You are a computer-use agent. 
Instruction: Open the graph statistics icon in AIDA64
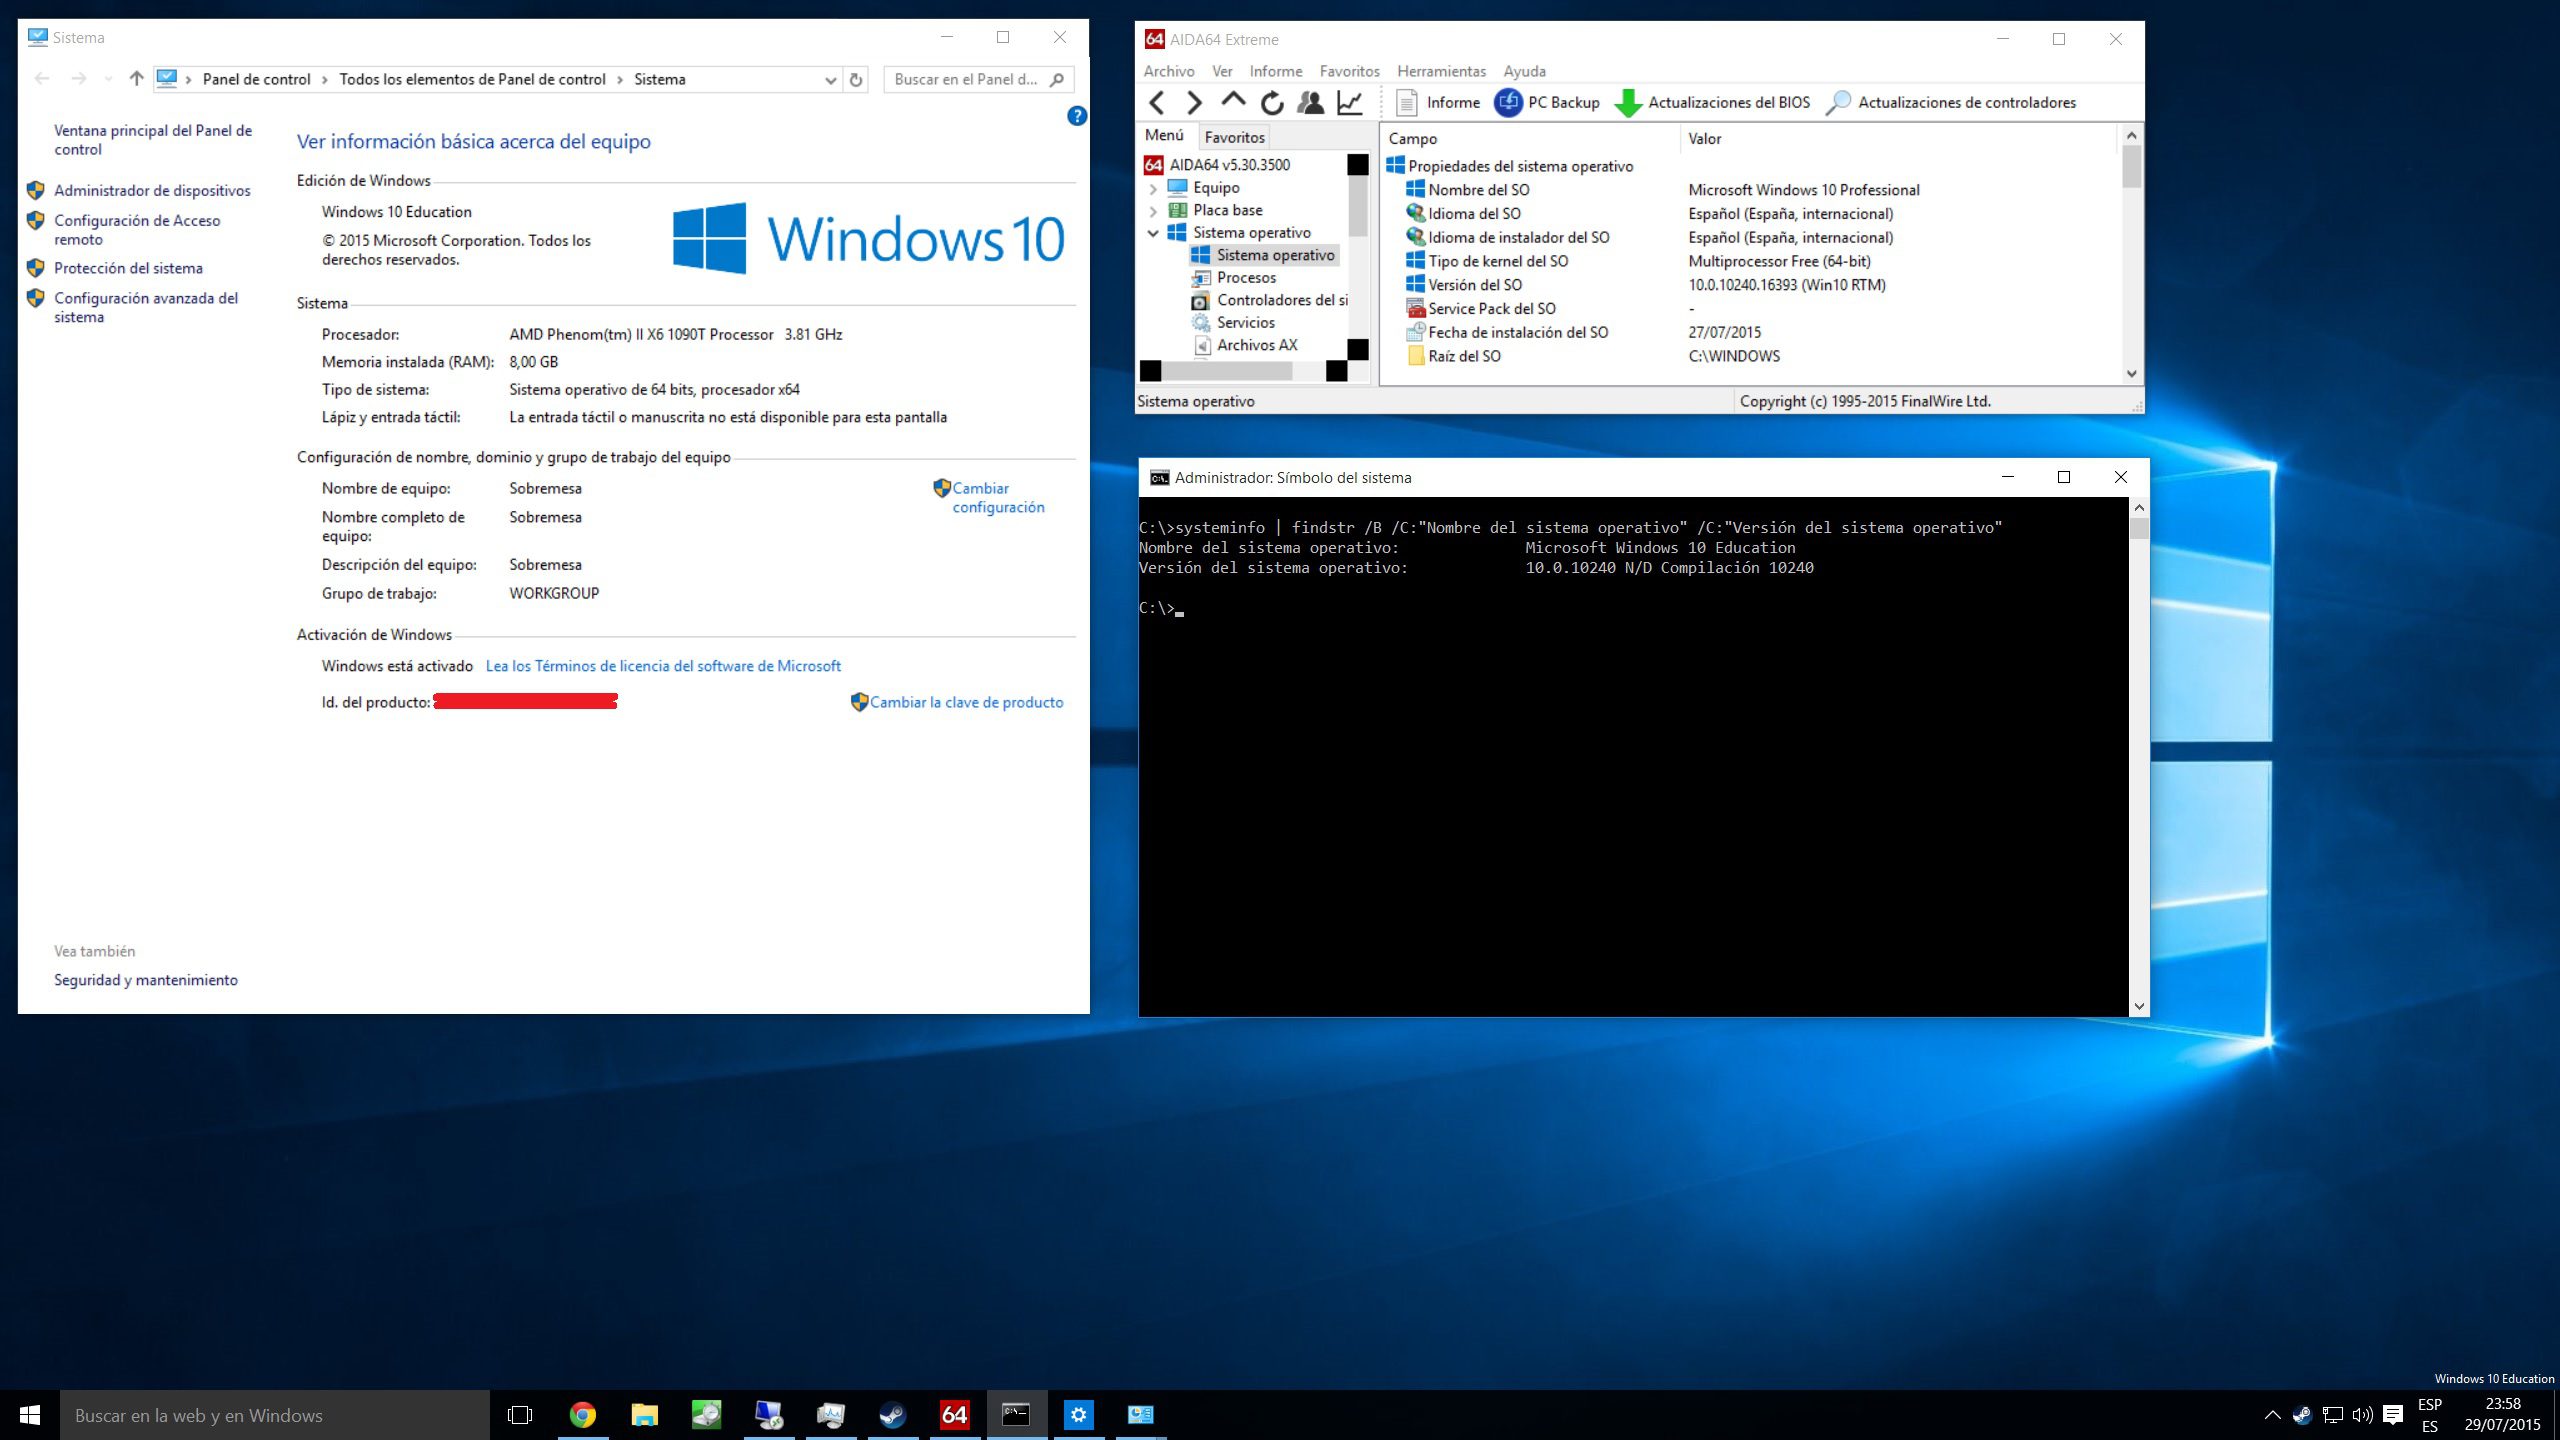pos(1347,102)
